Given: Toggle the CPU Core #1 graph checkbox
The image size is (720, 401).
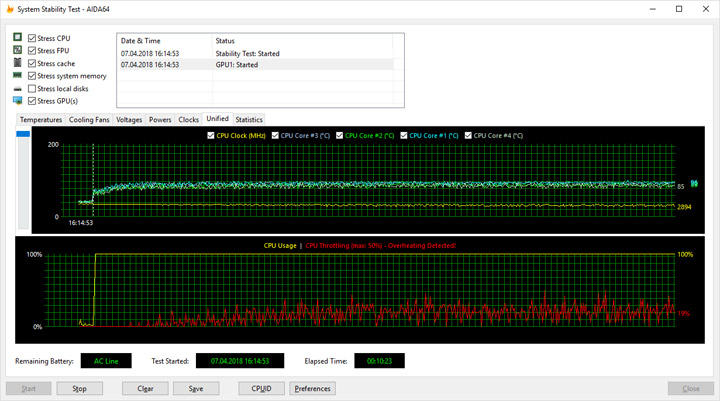Looking at the screenshot, I should tap(404, 136).
